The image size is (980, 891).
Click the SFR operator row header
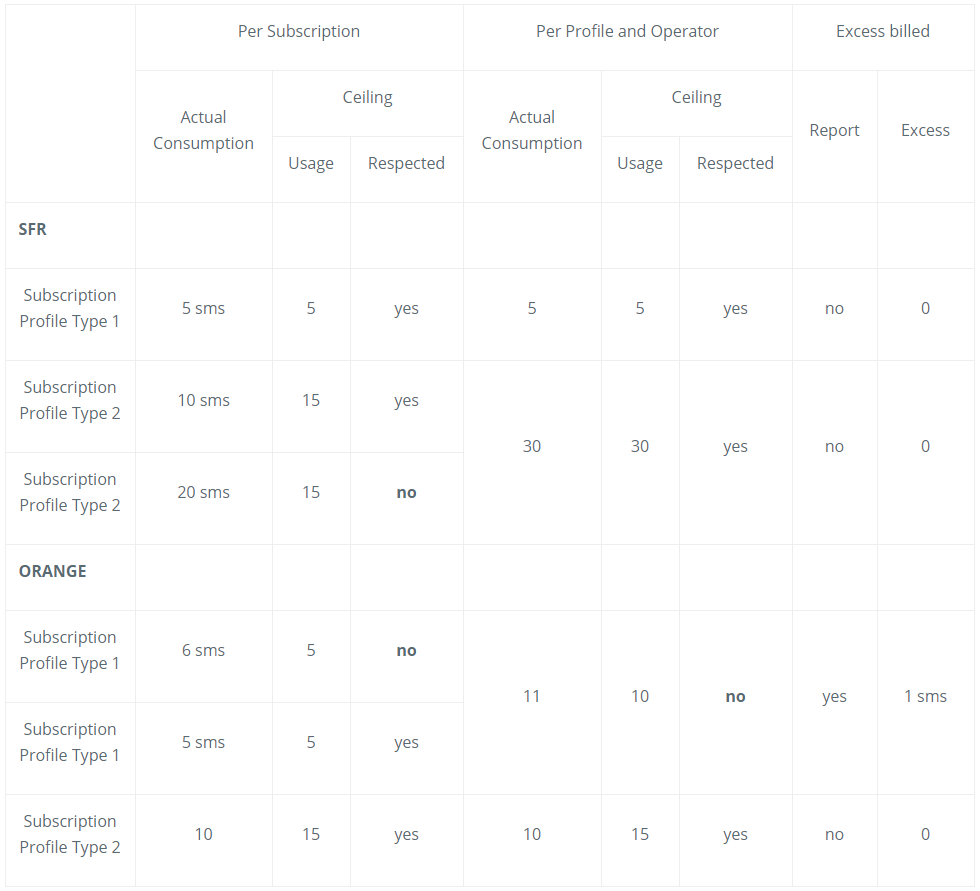(x=32, y=229)
